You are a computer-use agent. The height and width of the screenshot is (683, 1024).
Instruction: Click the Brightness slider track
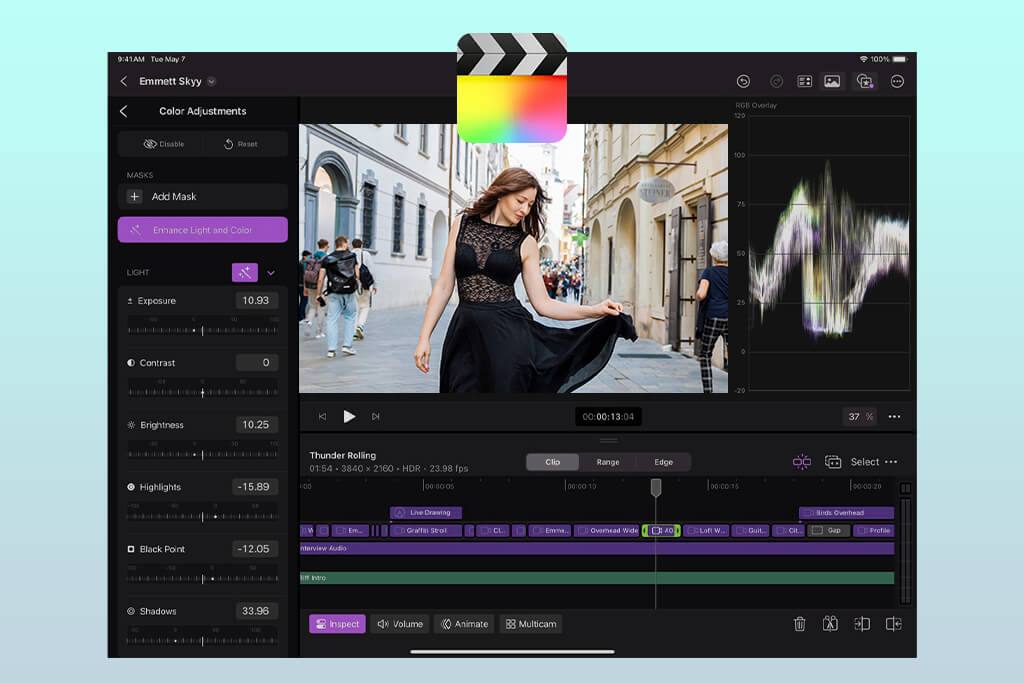point(202,454)
